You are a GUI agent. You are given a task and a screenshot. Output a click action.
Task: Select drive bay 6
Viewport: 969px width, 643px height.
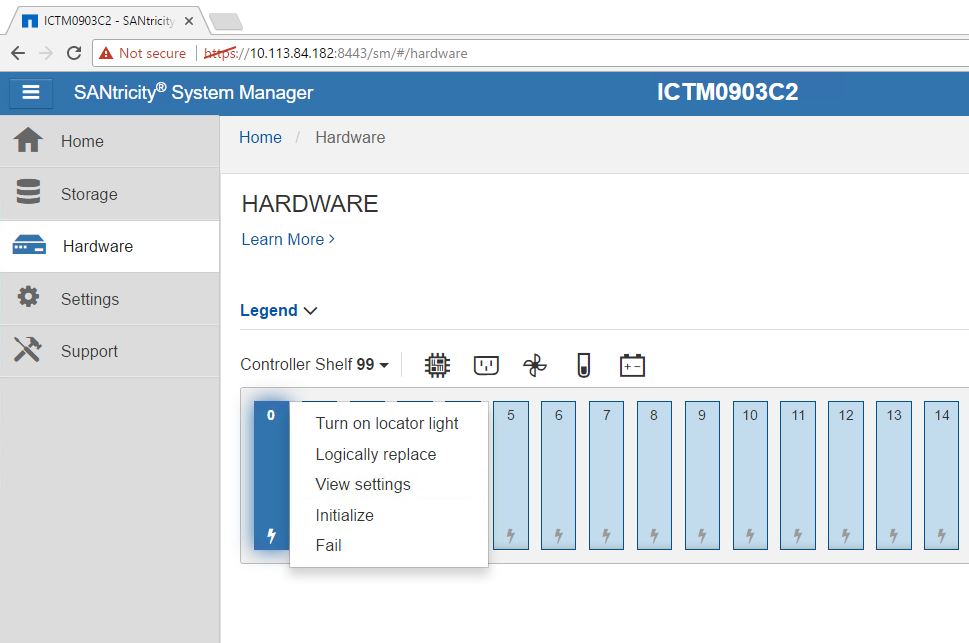[558, 475]
